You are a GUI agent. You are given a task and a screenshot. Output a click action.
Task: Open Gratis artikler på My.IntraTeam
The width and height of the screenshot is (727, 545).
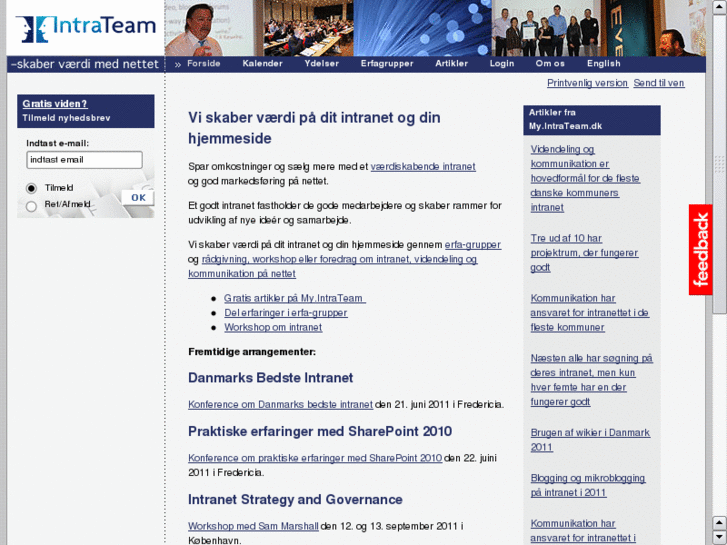point(295,298)
